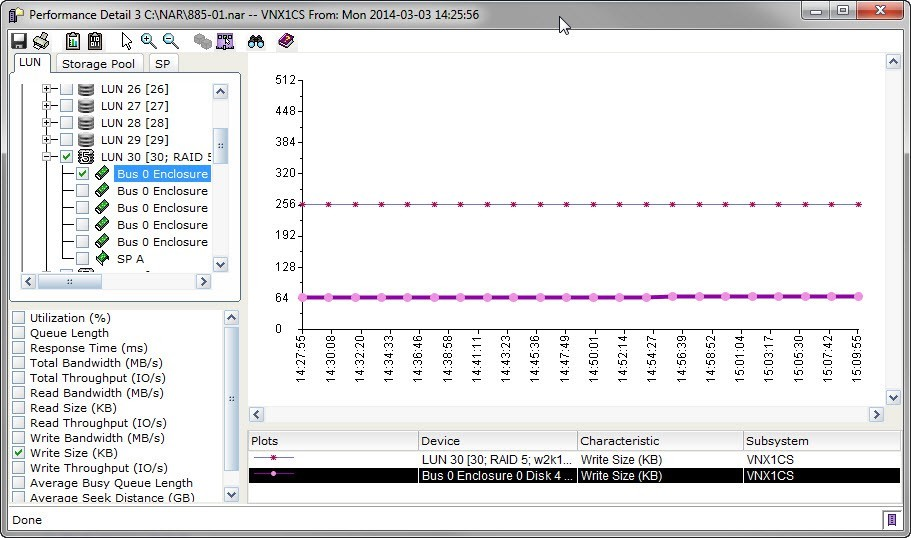Image resolution: width=911 pixels, height=538 pixels.
Task: Expand the LUN 28 tree node
Action: [x=46, y=123]
